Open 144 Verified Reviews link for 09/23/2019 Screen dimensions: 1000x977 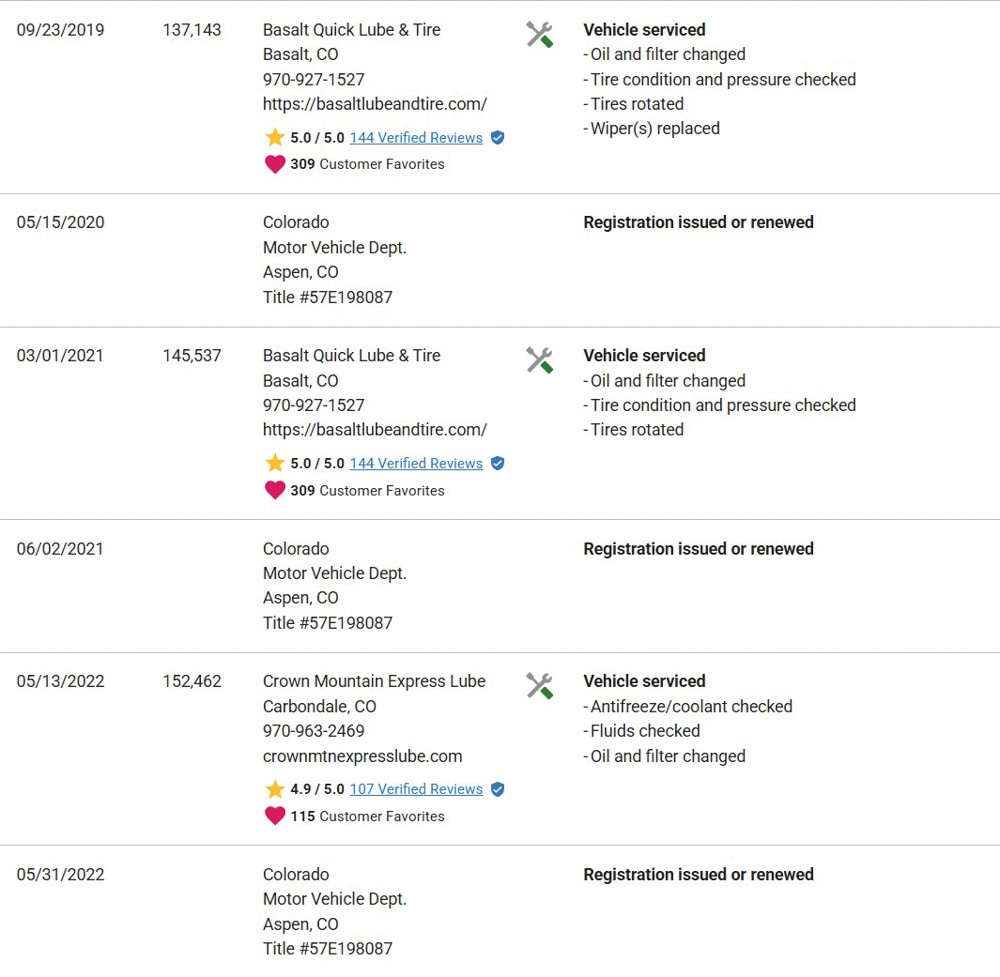pyautogui.click(x=416, y=138)
